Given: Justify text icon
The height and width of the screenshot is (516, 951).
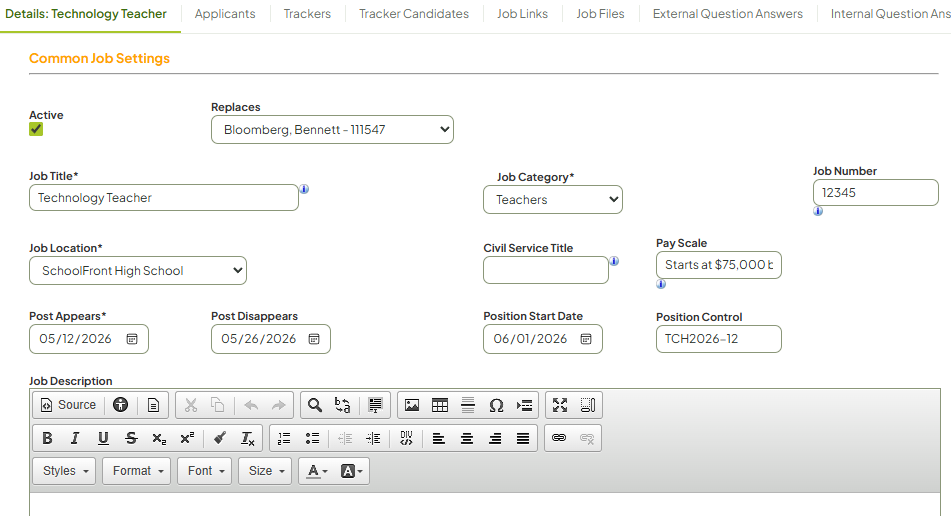Looking at the screenshot, I should 523,438.
